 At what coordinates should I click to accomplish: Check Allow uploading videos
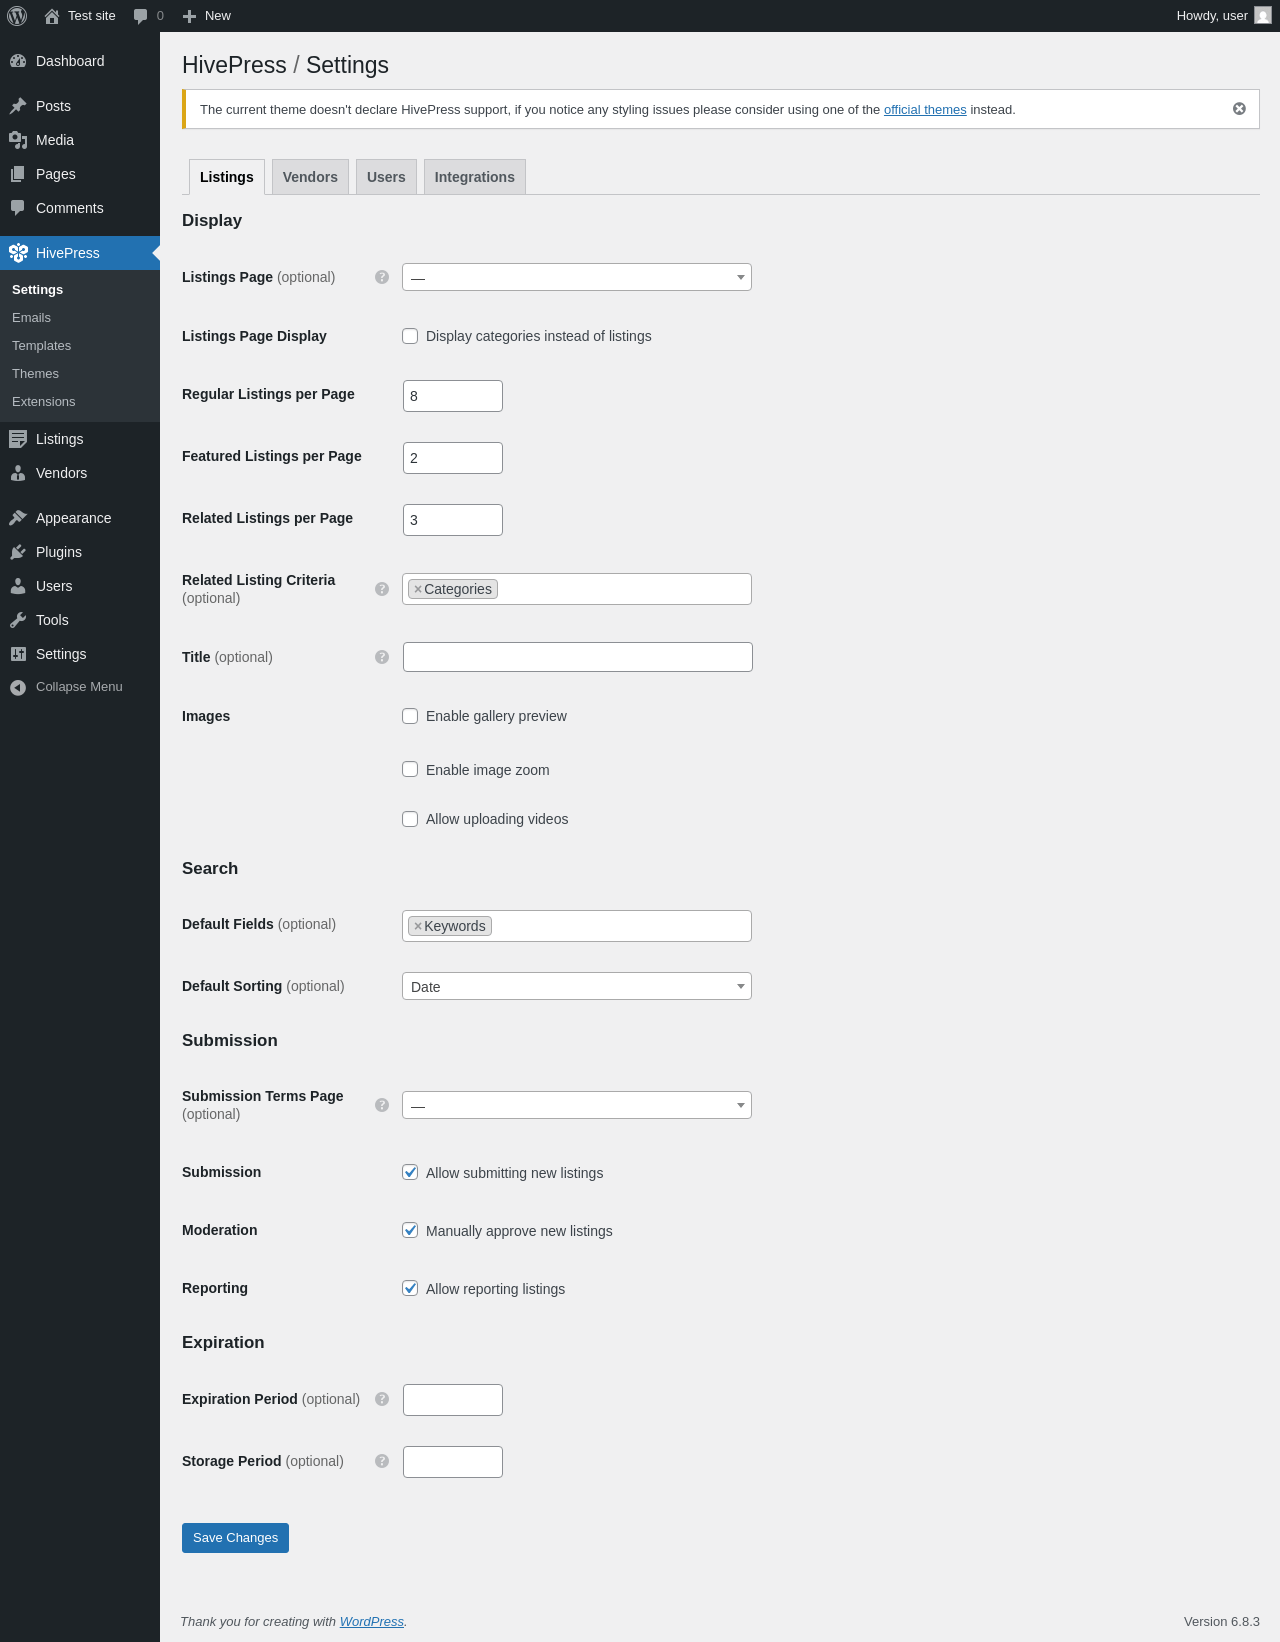[x=410, y=819]
